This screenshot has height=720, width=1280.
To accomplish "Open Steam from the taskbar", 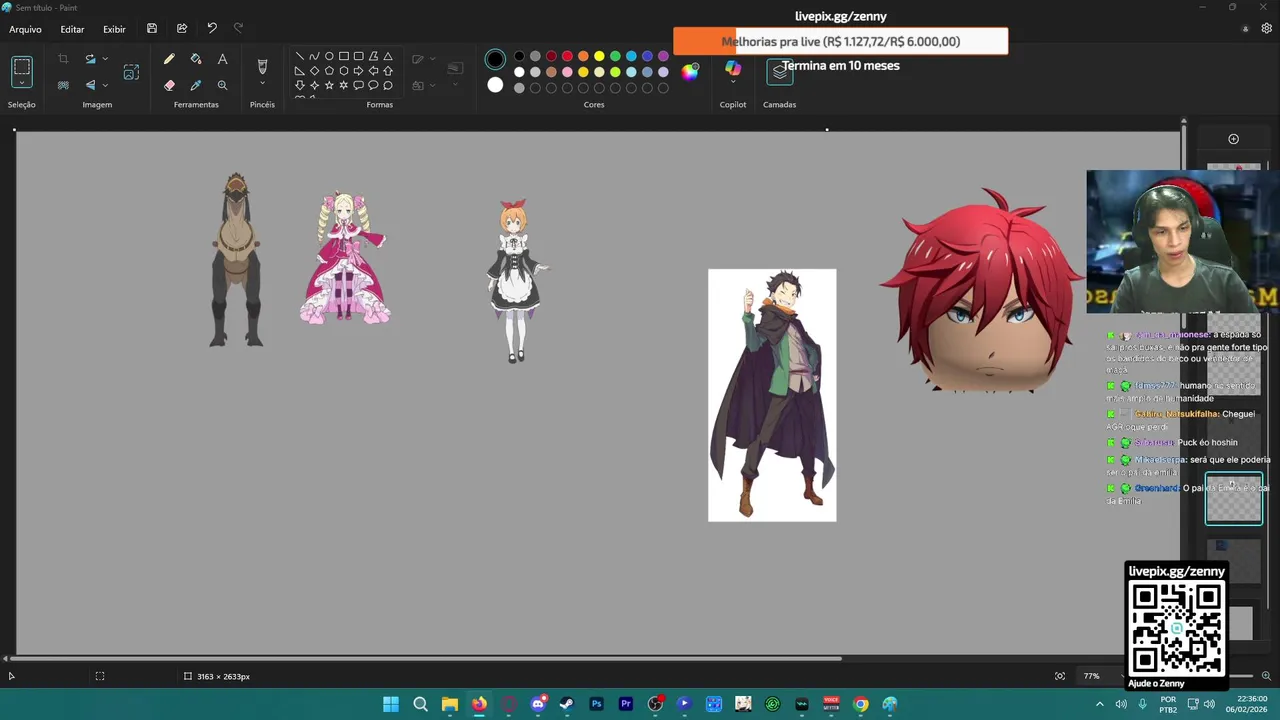I will (567, 704).
